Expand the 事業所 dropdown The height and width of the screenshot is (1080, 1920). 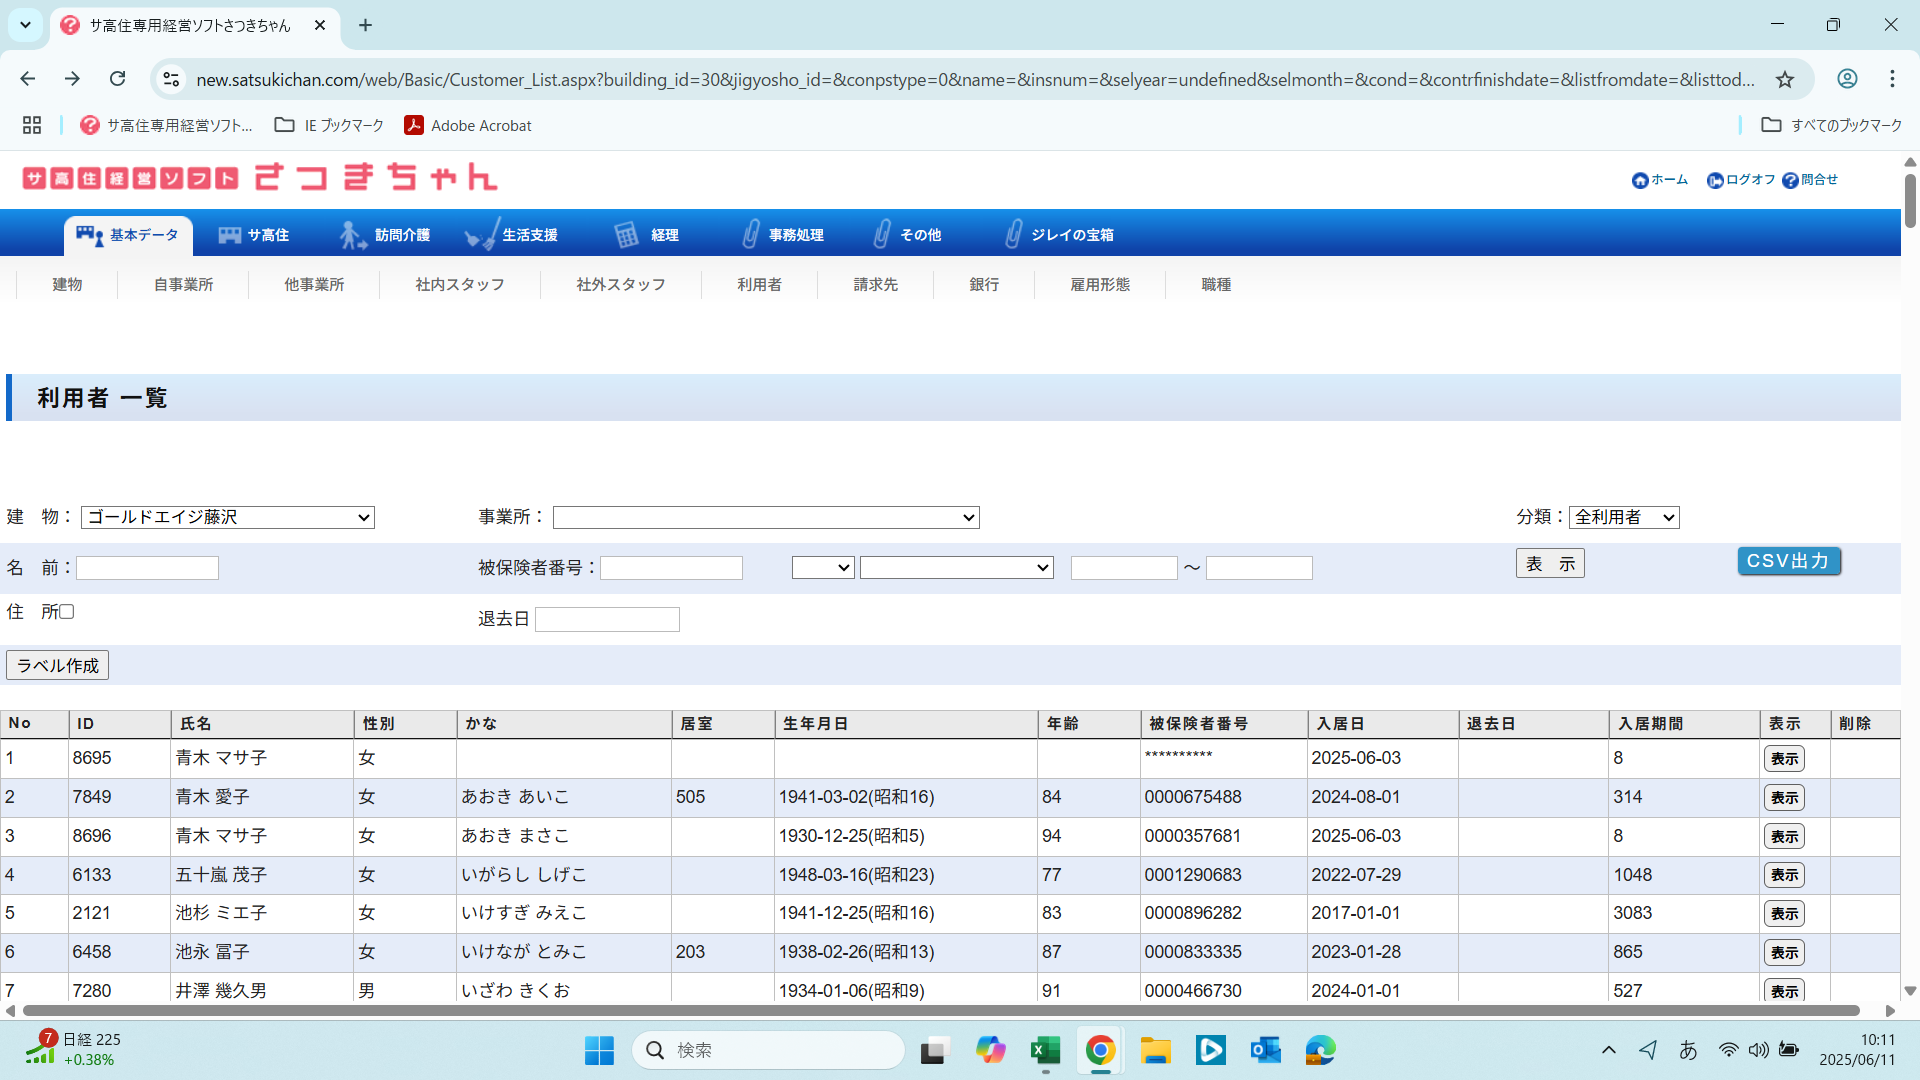(766, 517)
